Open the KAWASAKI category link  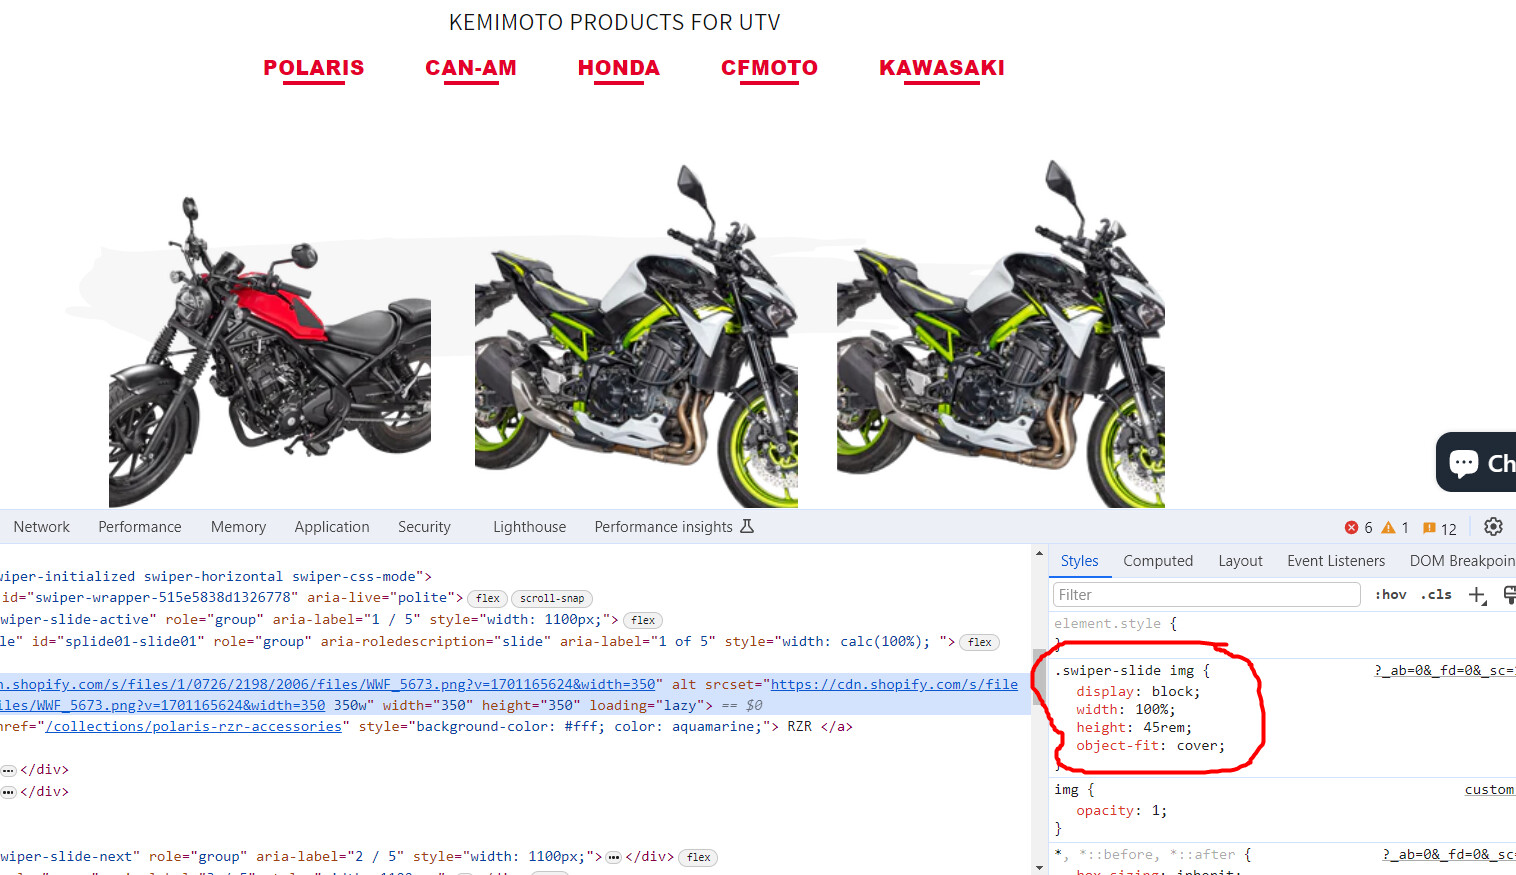pos(942,68)
